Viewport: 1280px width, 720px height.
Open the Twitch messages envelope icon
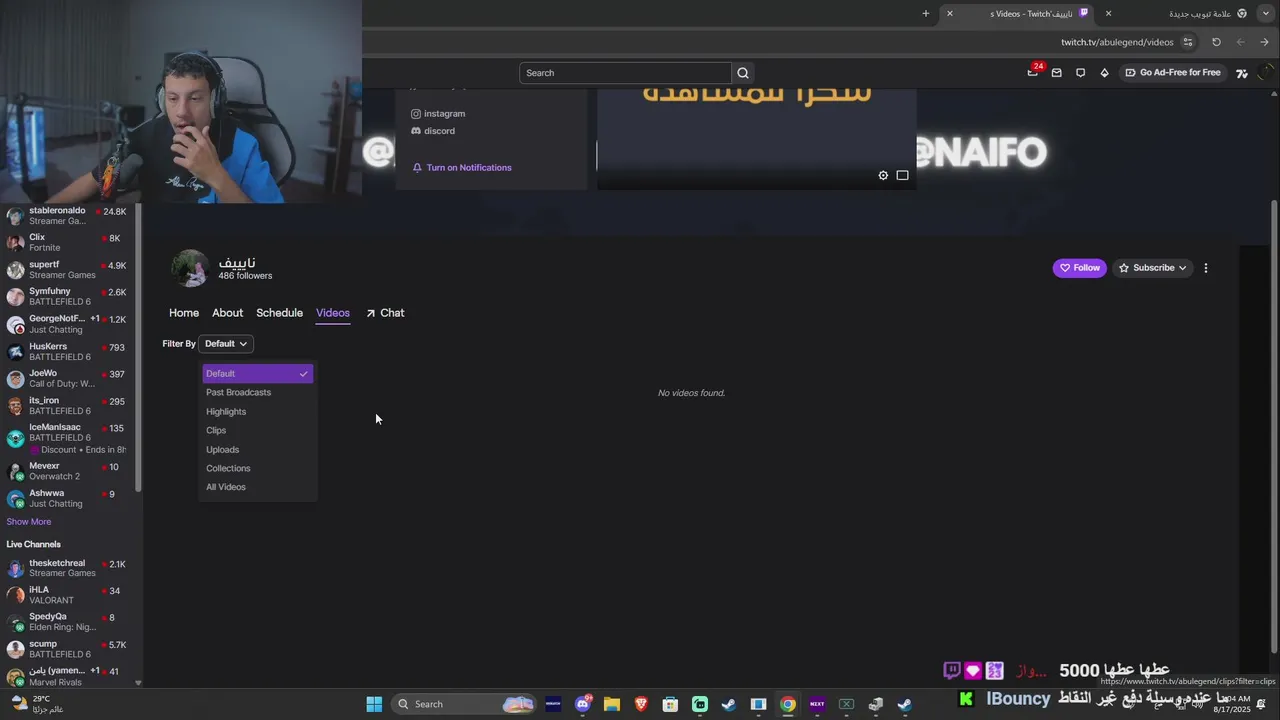pyautogui.click(x=1056, y=73)
